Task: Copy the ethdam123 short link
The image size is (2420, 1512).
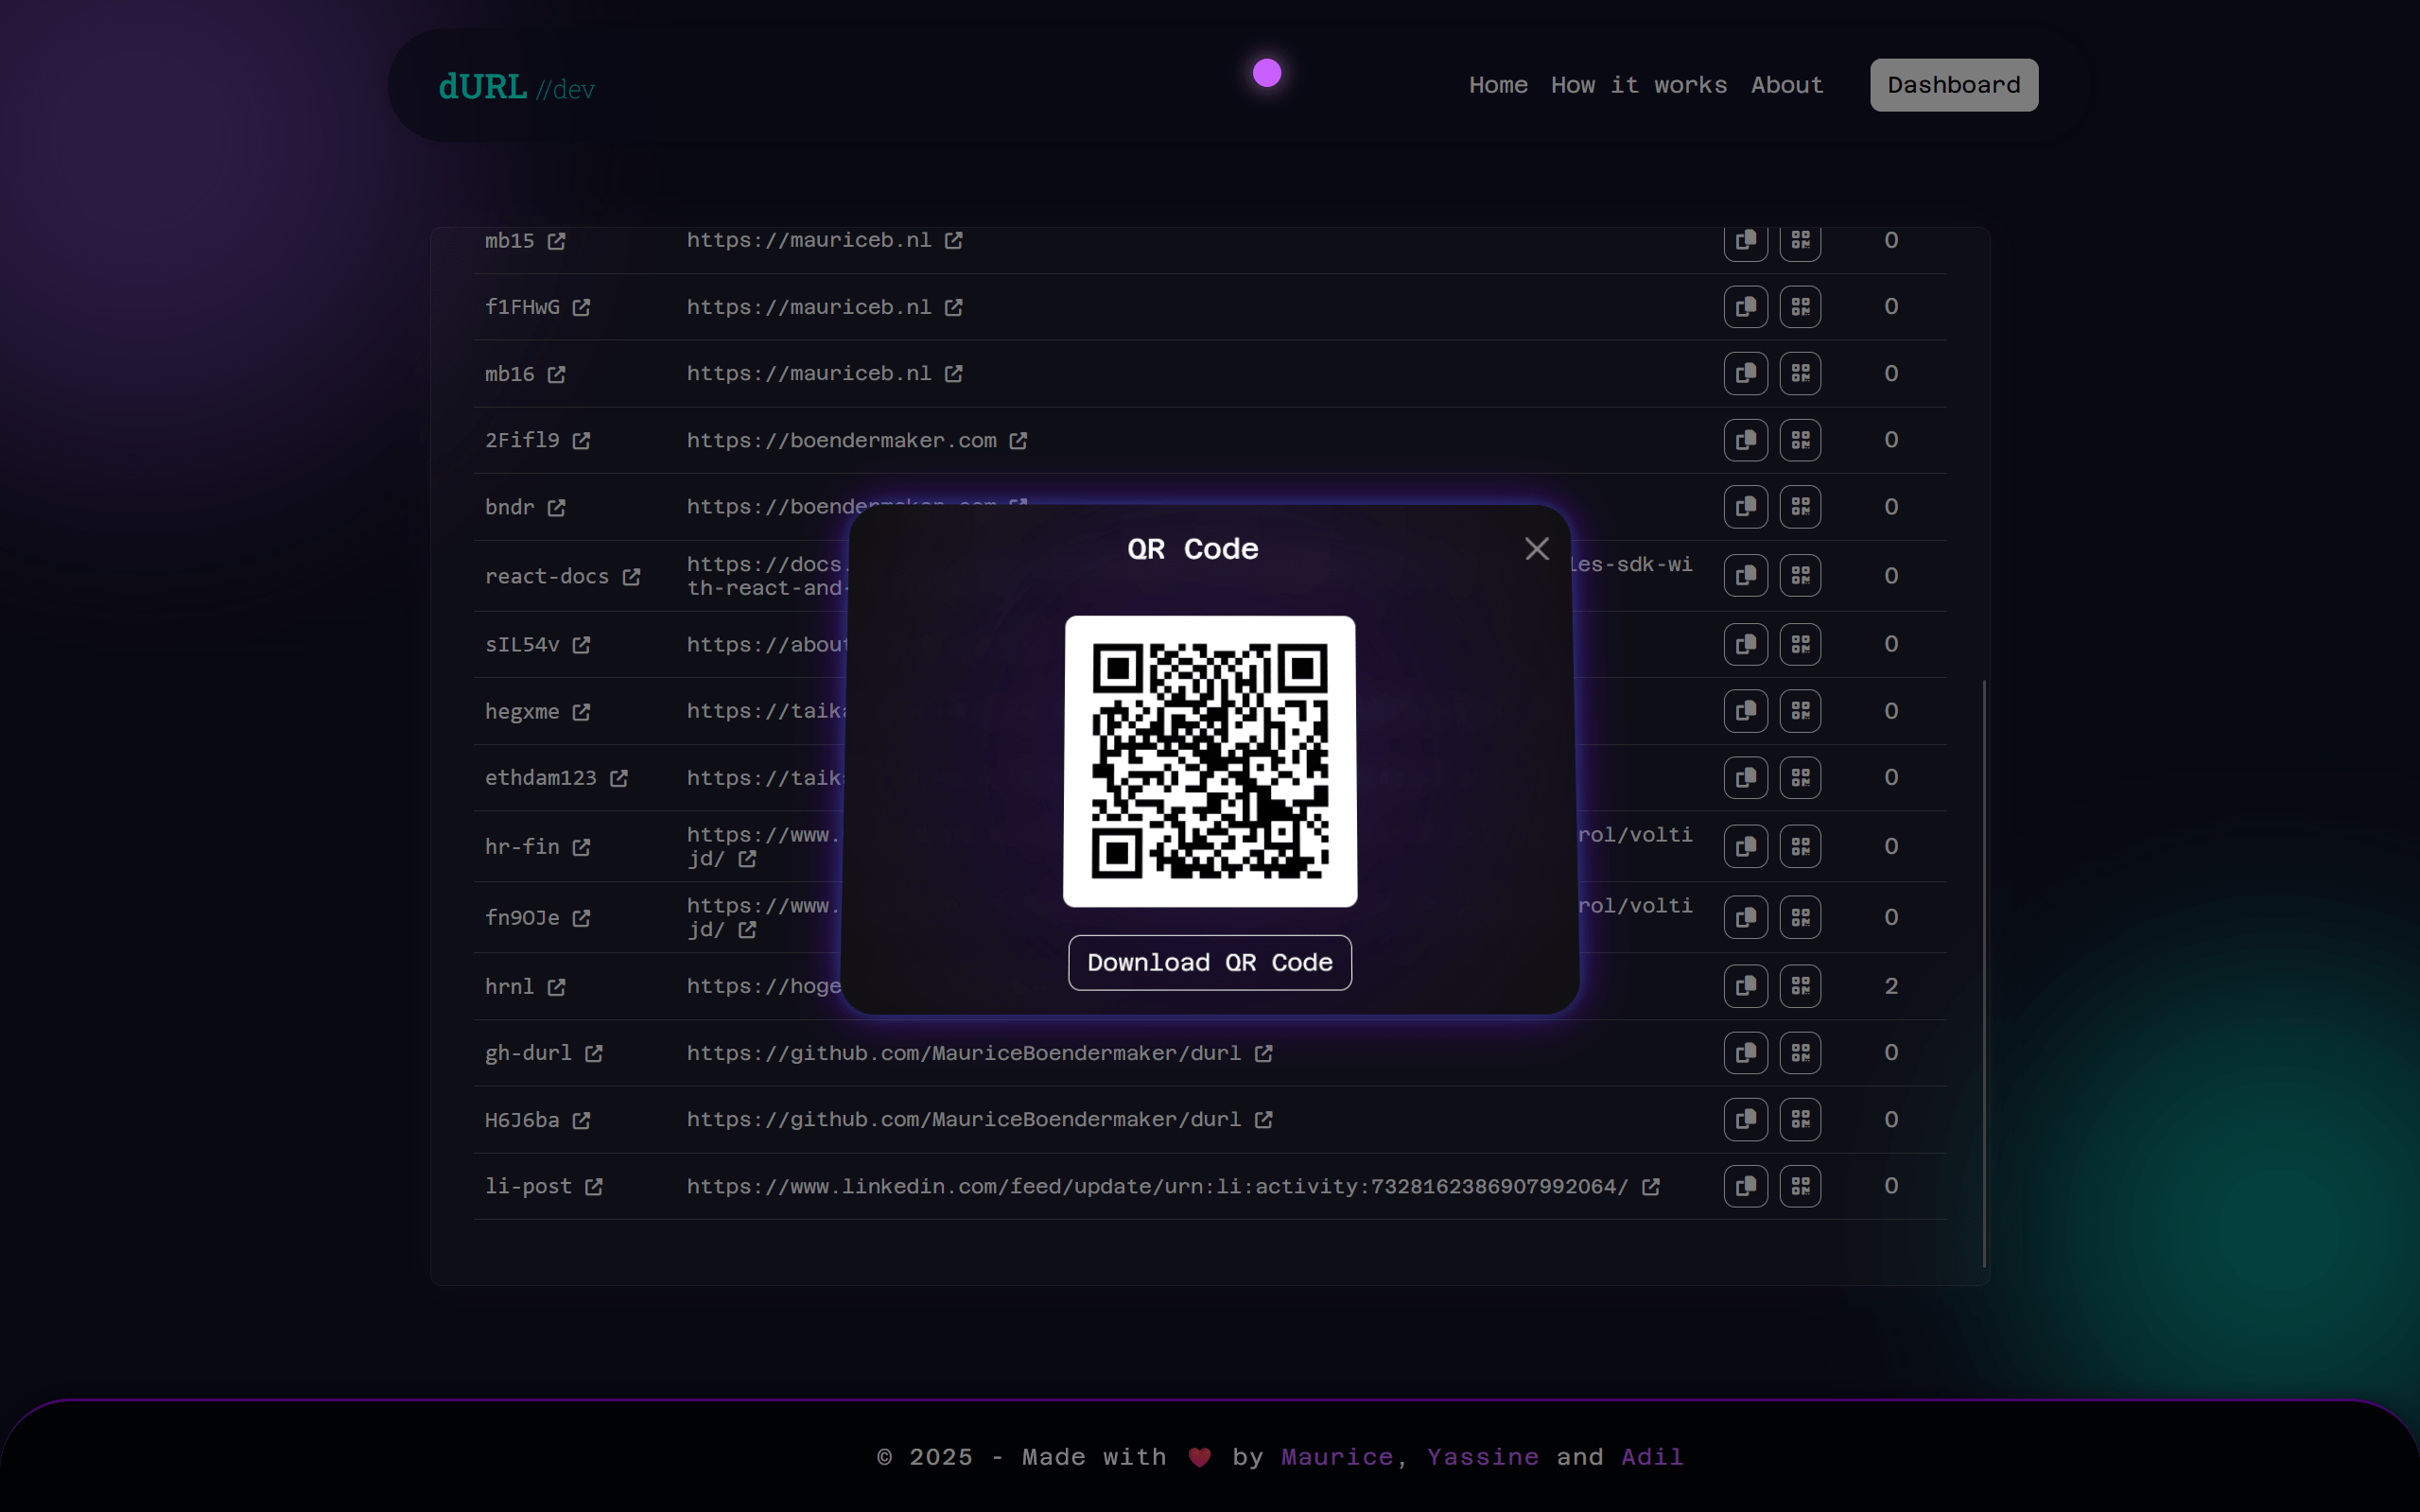Action: click(1745, 778)
